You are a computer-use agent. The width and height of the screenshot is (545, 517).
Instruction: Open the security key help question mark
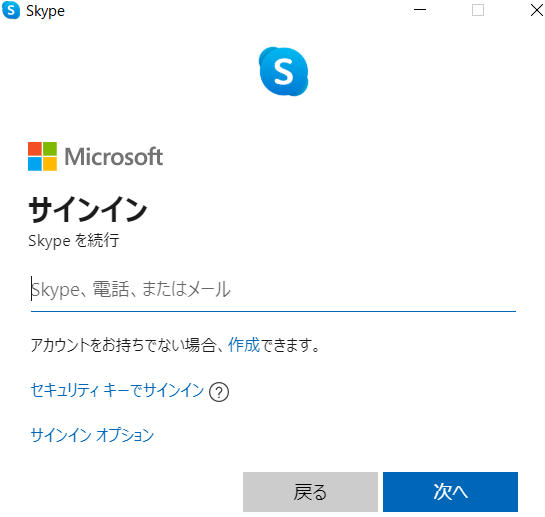tap(219, 392)
